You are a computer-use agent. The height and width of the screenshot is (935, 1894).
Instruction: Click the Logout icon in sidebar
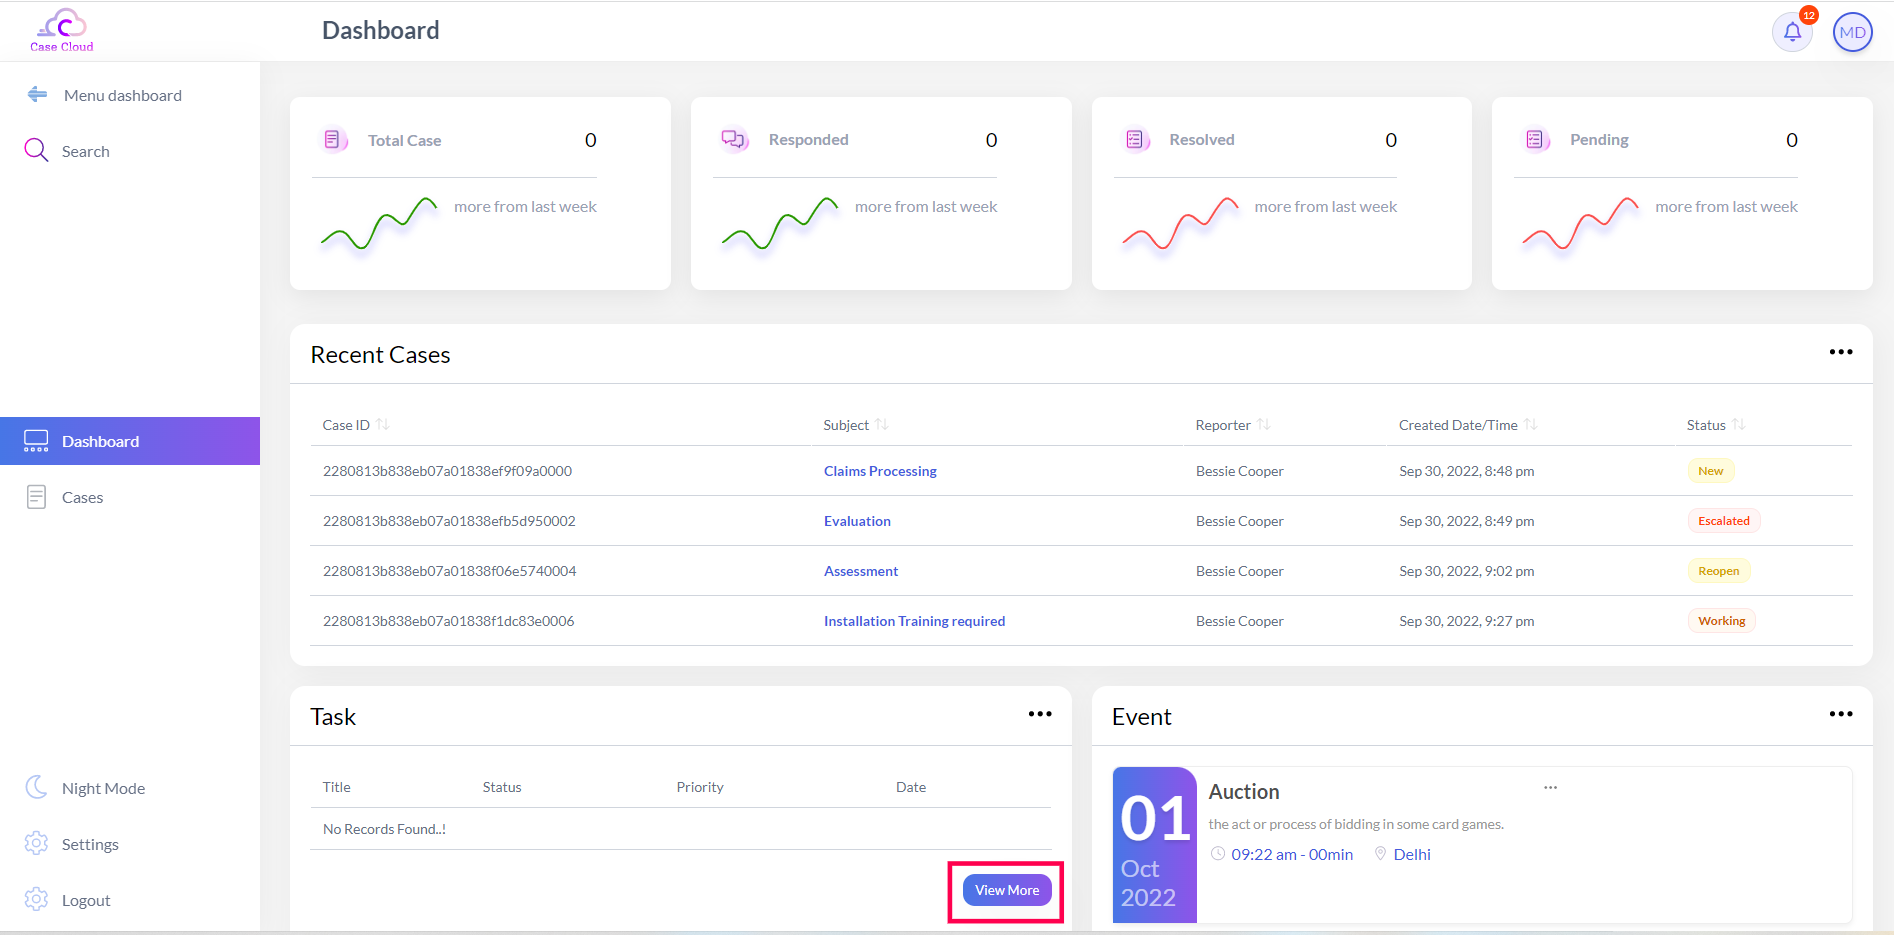pos(36,899)
